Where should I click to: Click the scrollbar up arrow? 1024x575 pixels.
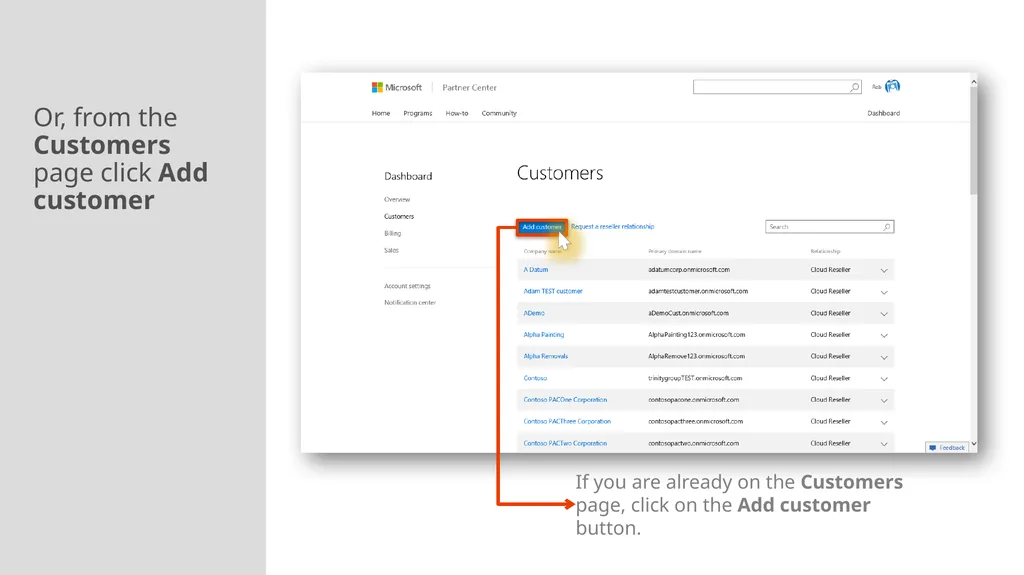(x=973, y=82)
